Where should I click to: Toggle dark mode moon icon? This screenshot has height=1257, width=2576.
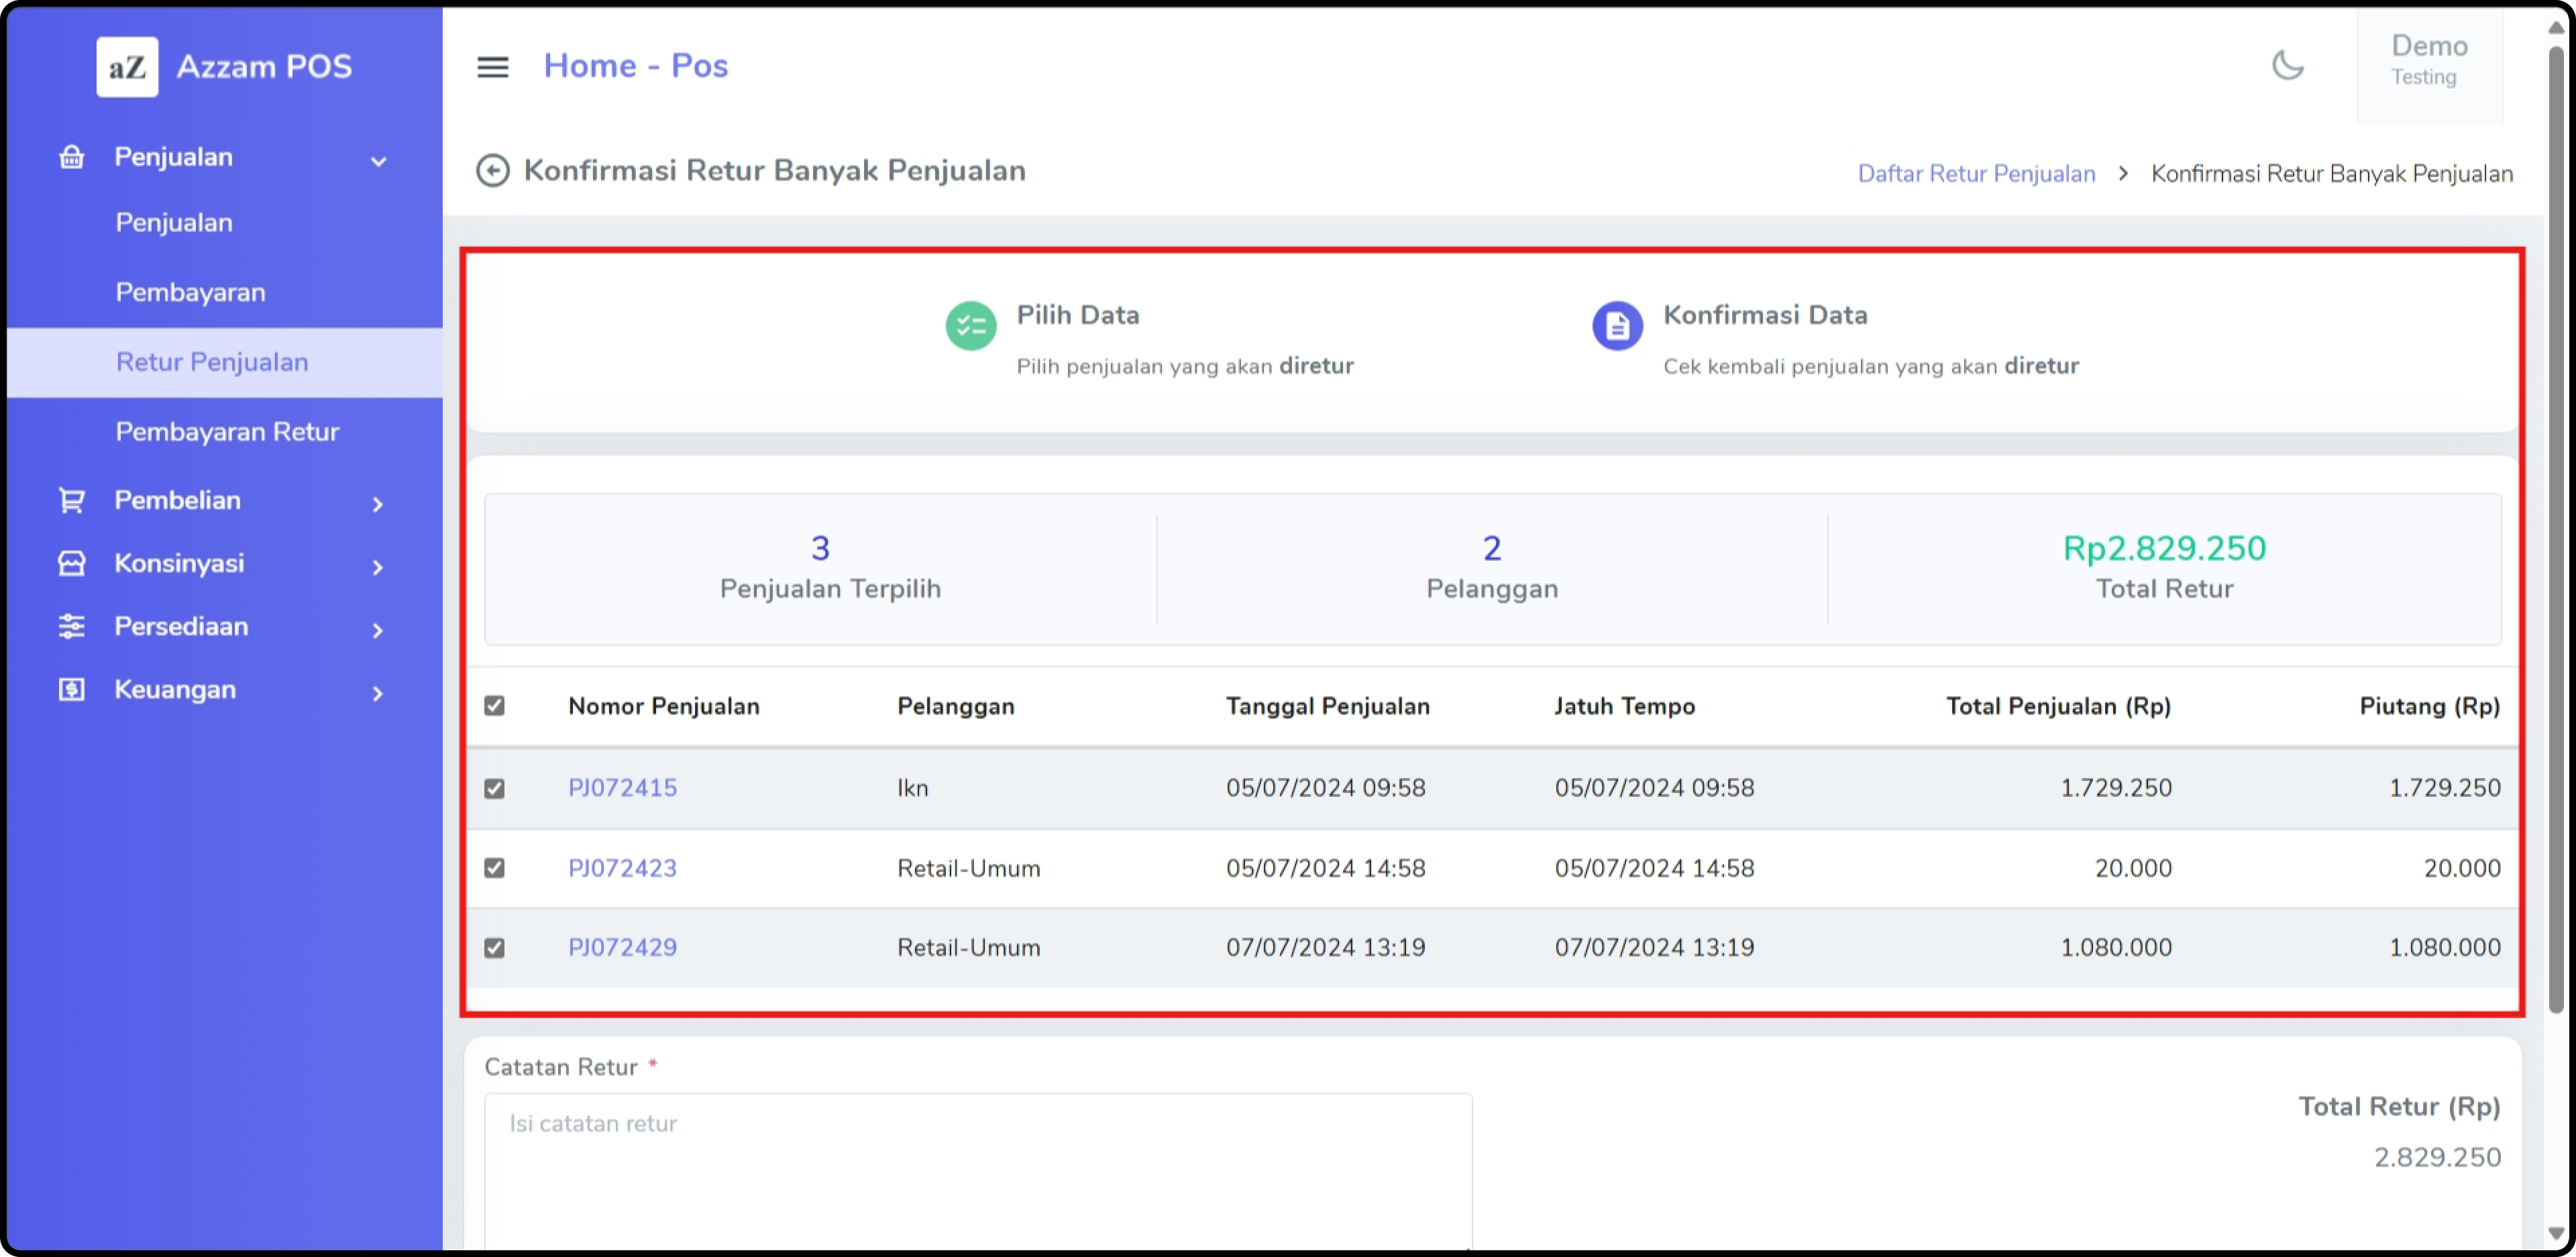(x=2287, y=66)
